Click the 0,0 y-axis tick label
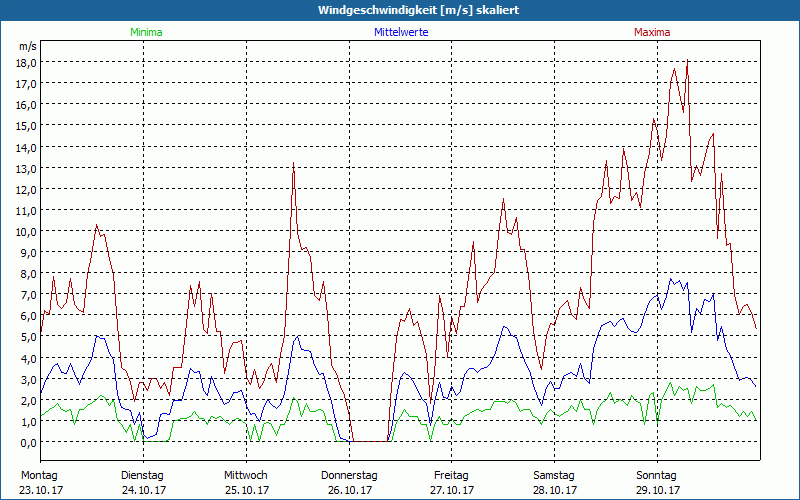This screenshot has width=800, height=500. 27,442
